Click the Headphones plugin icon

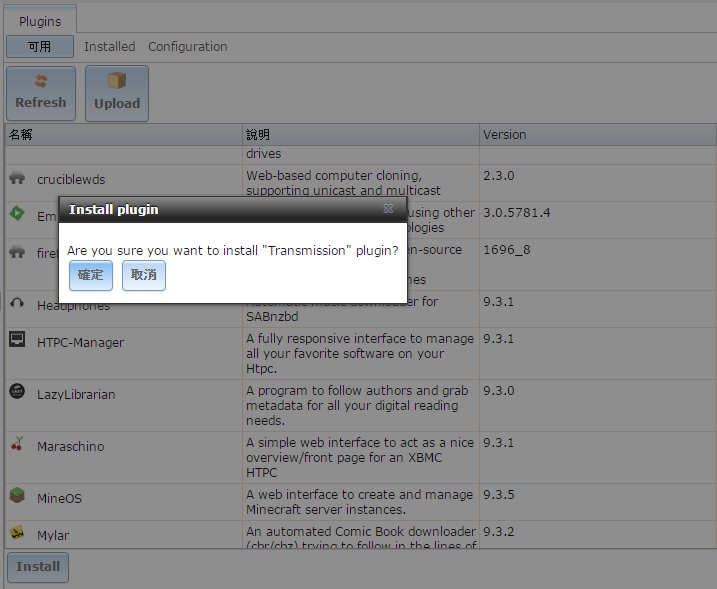coord(17,302)
